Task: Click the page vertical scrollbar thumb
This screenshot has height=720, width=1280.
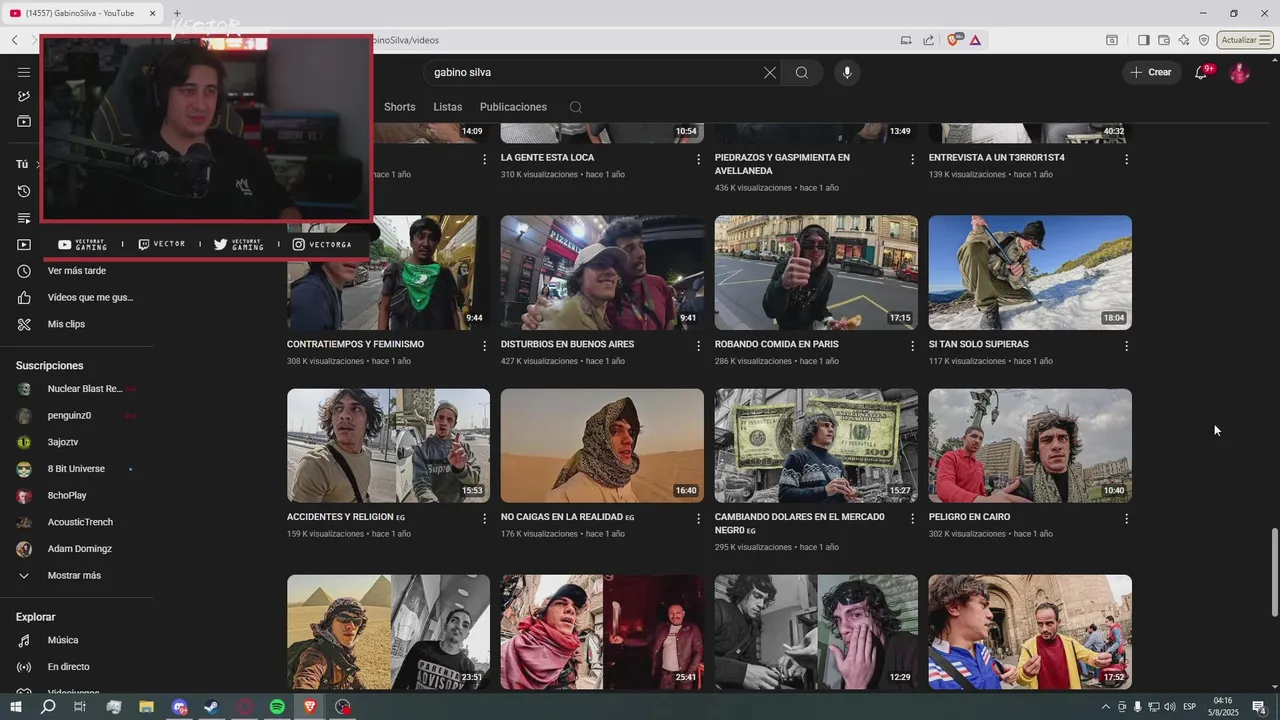Action: (1274, 571)
